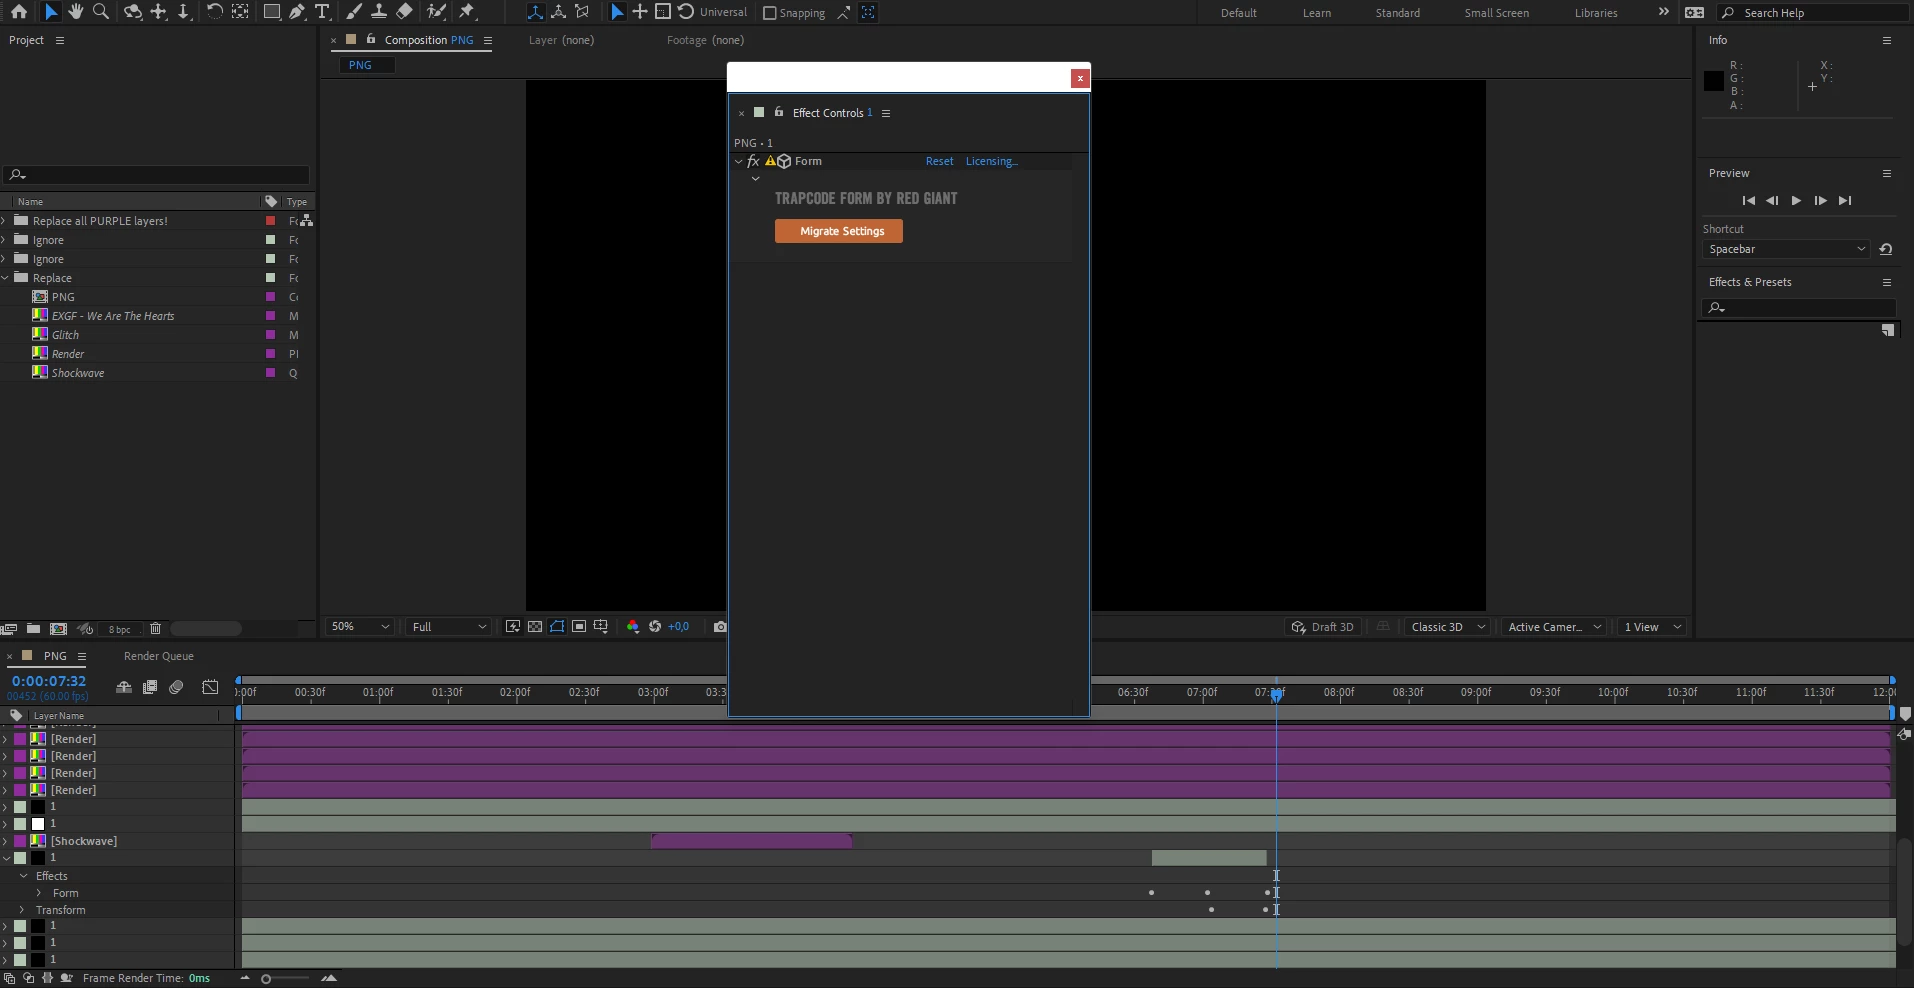This screenshot has height=988, width=1914.
Task: Delete selected project item with trash icon
Action: point(155,628)
